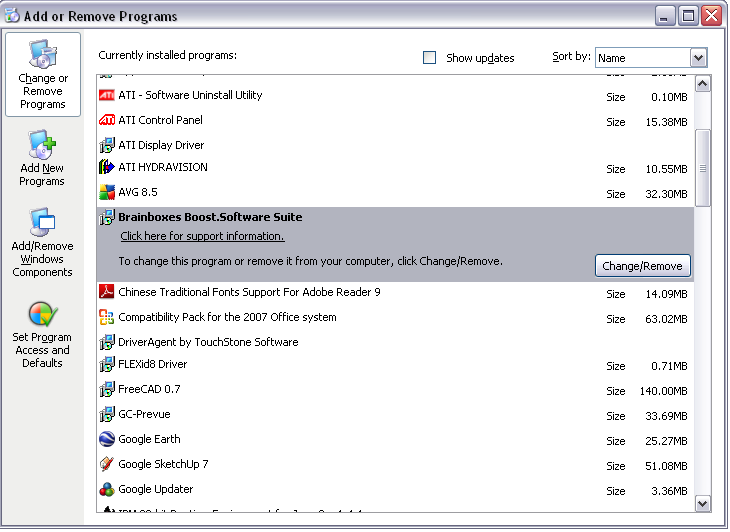Screen dimensions: 730x532
Task: Click the 51.08MB size of Google SketchUp
Action: pyautogui.click(x=666, y=466)
